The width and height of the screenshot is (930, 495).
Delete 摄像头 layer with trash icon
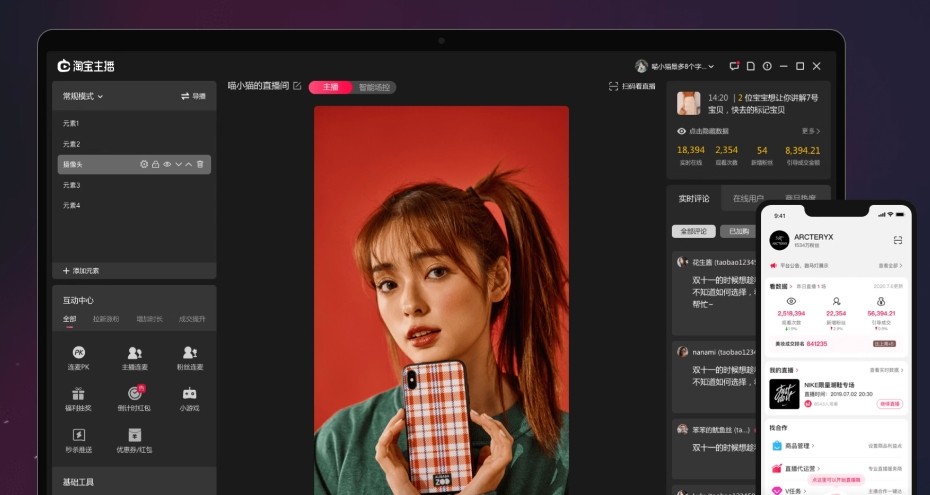tap(200, 164)
